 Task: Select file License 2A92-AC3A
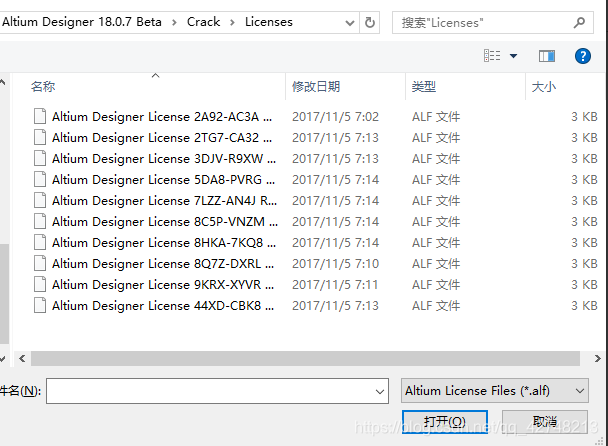coord(162,117)
